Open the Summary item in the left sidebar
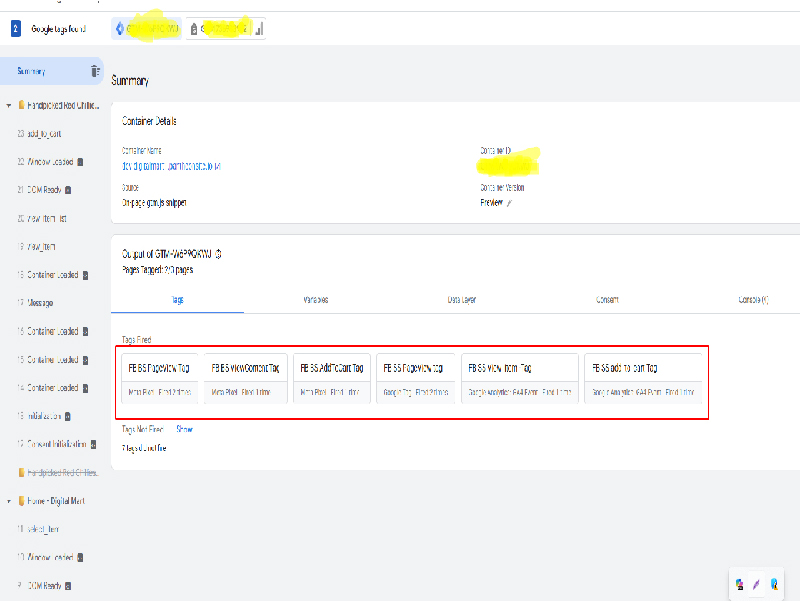Image resolution: width=800 pixels, height=601 pixels. pos(51,71)
